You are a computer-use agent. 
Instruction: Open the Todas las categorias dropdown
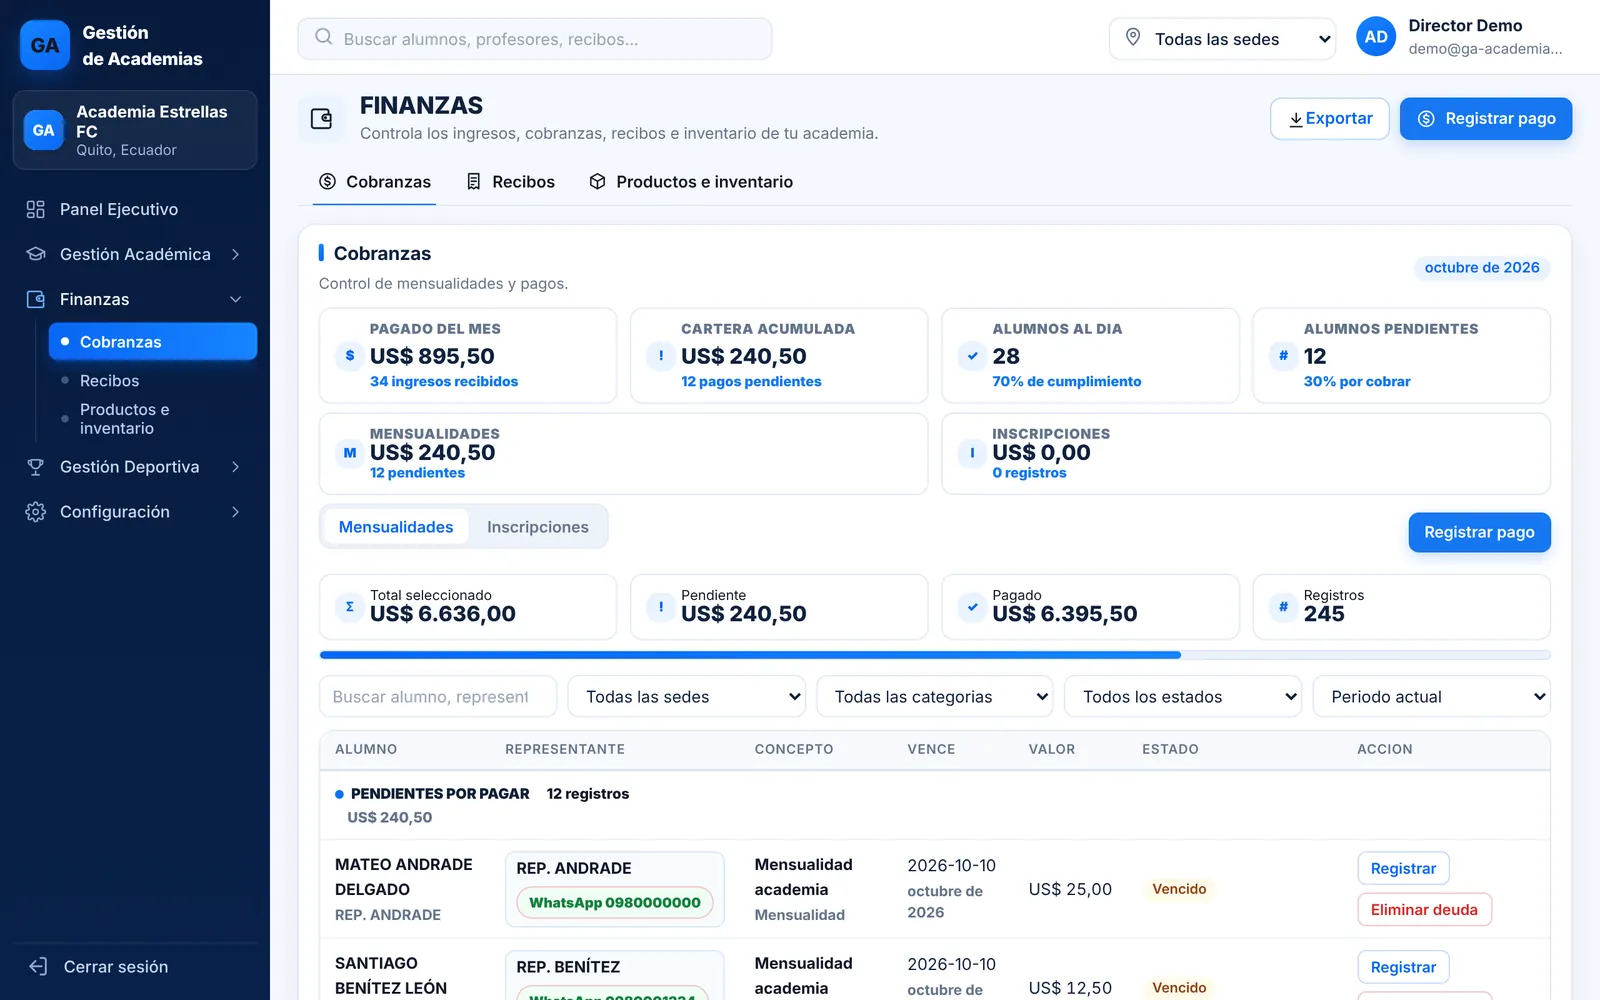coord(935,697)
